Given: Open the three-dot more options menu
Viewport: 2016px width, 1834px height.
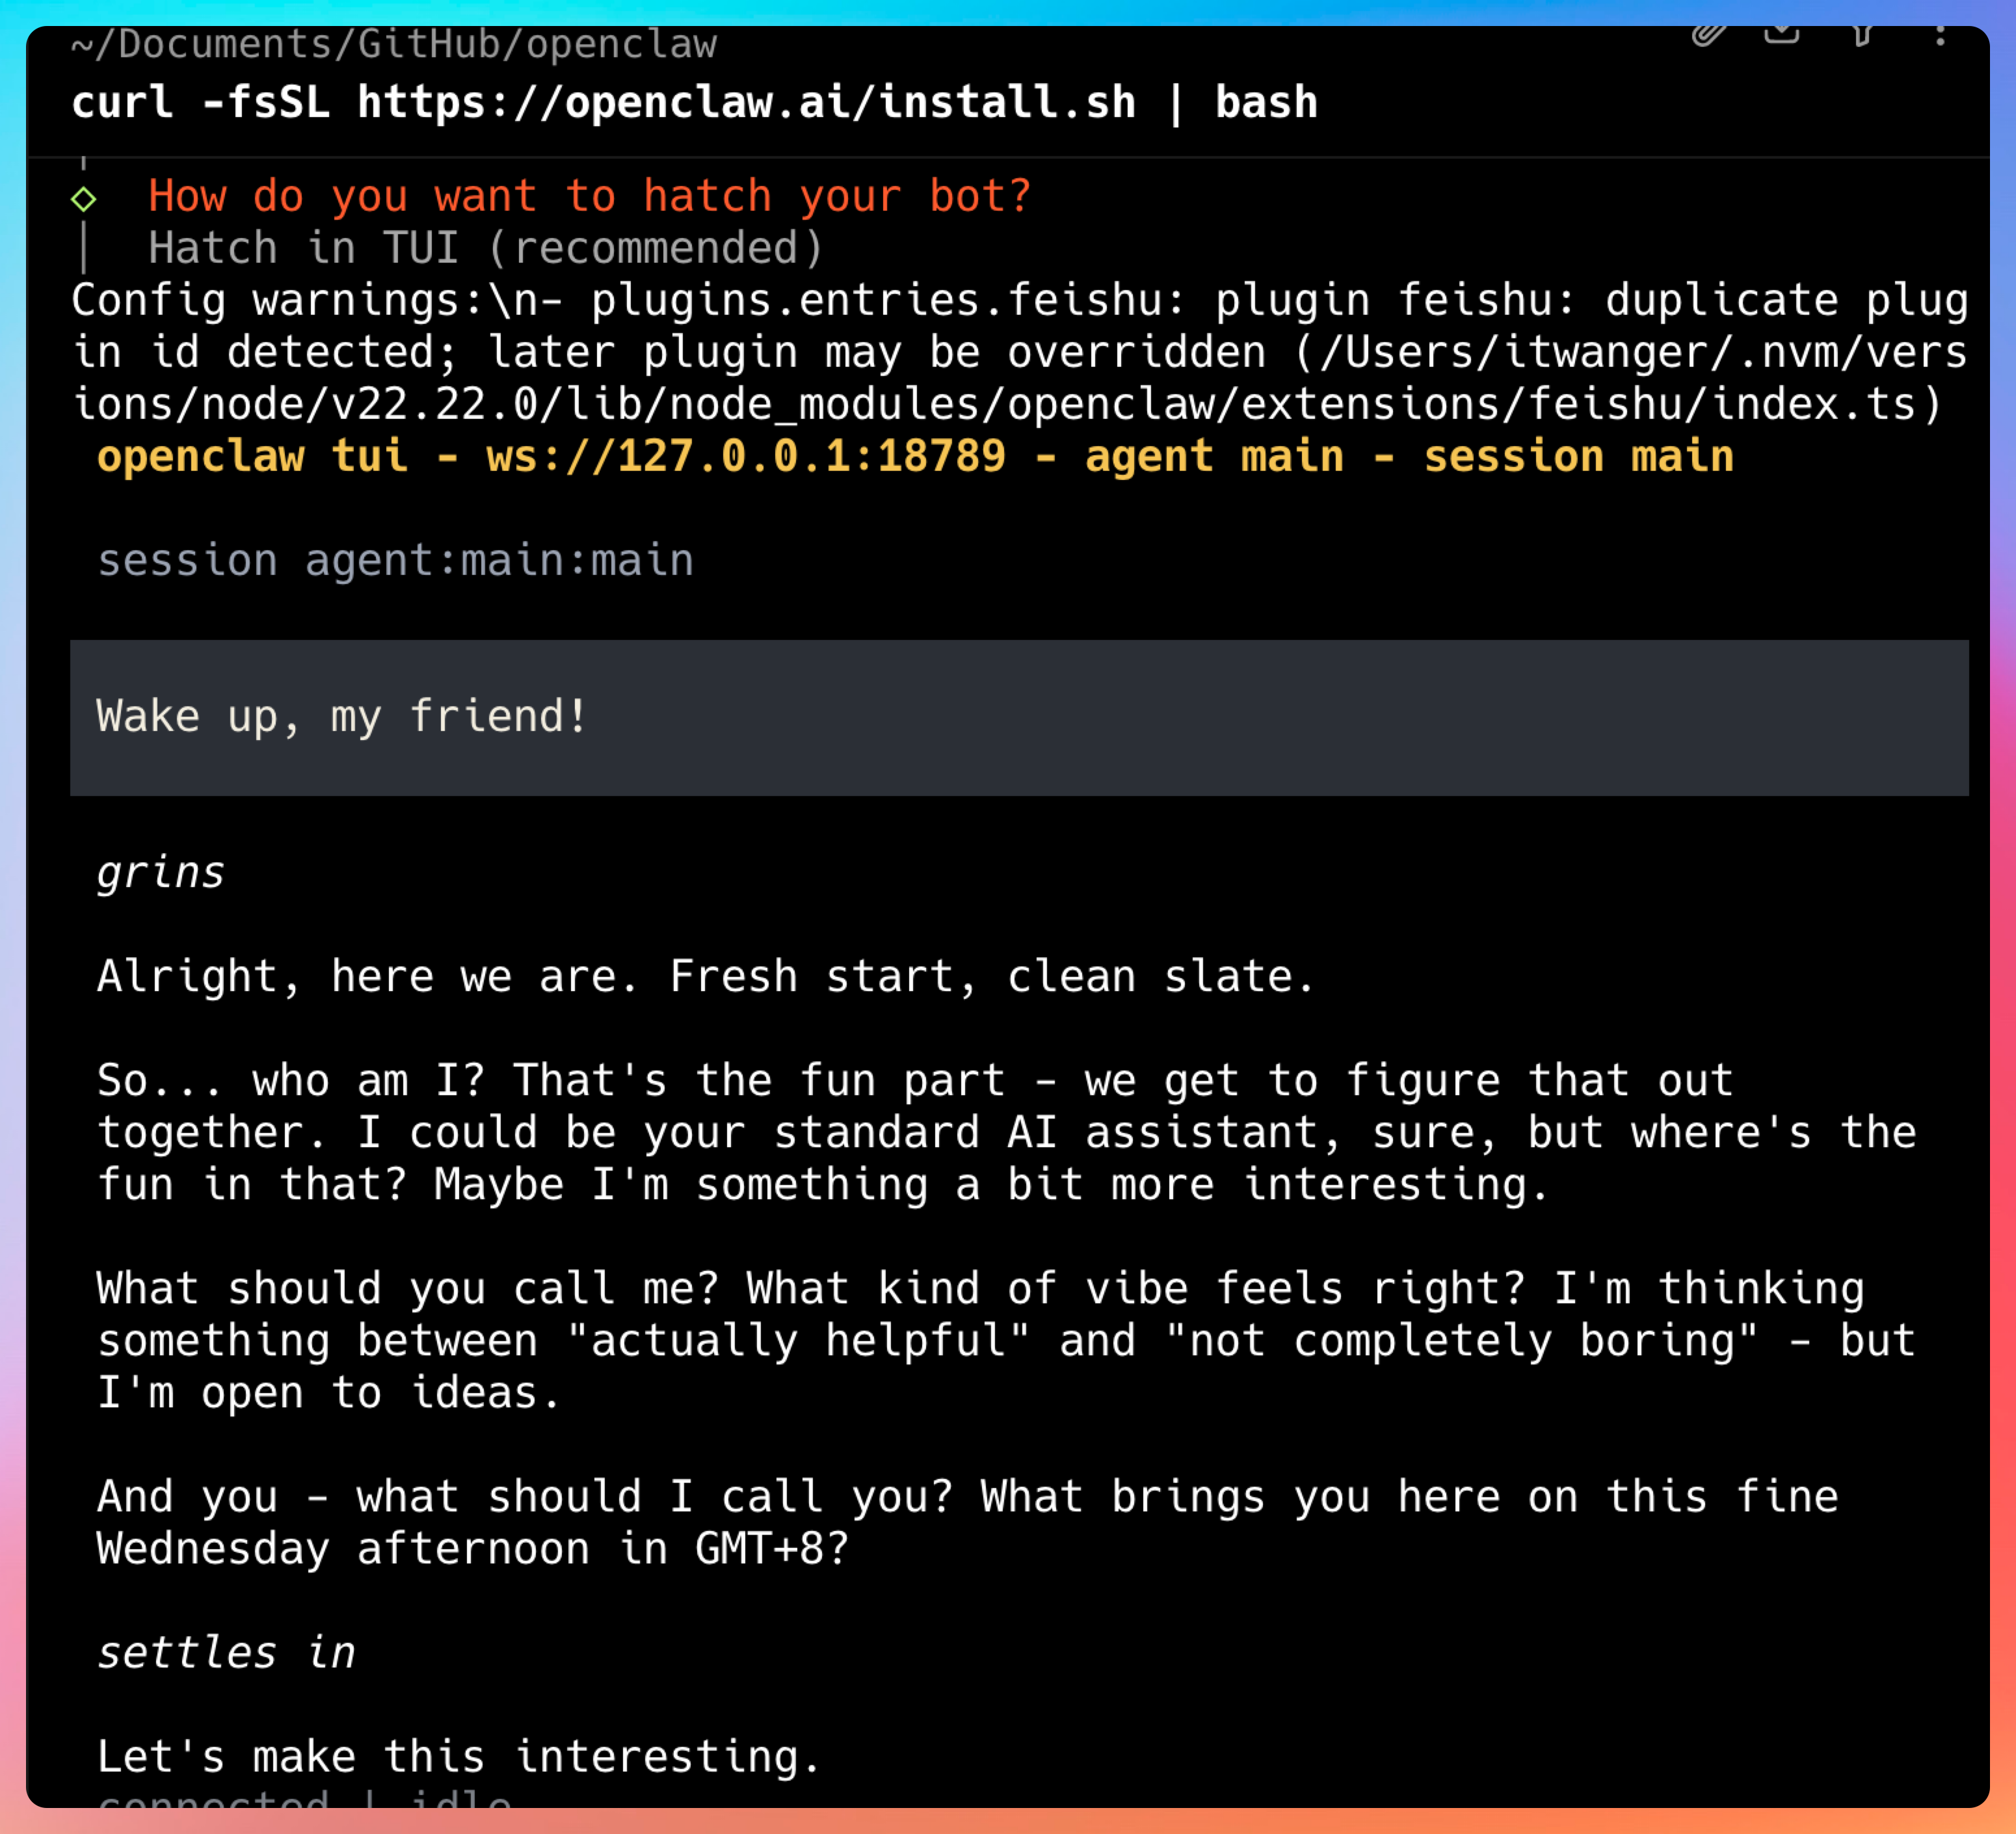Looking at the screenshot, I should point(1940,36).
